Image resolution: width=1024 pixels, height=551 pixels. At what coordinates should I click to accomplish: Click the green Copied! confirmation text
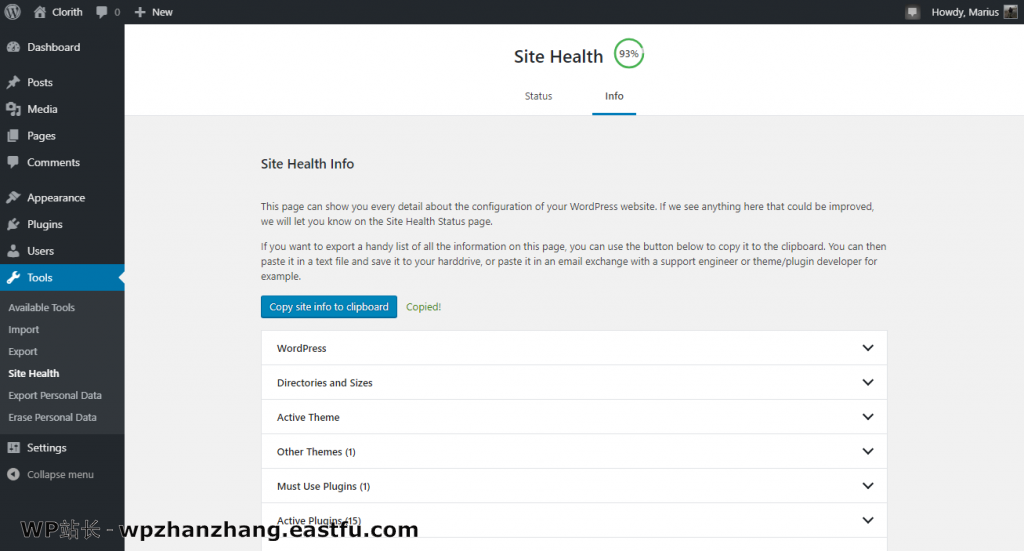423,307
